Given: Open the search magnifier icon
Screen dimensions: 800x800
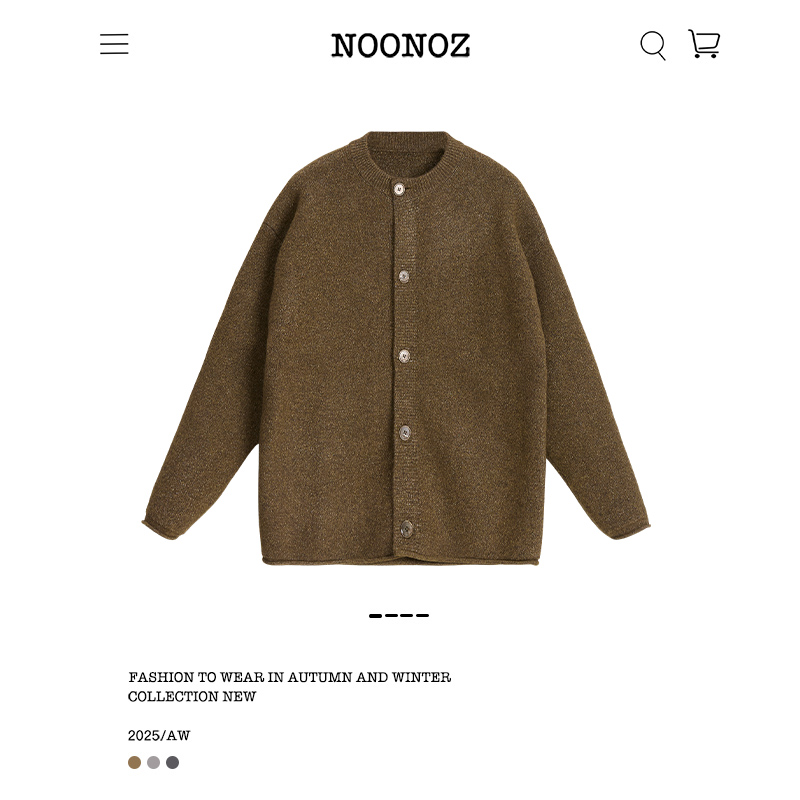Looking at the screenshot, I should 653,45.
